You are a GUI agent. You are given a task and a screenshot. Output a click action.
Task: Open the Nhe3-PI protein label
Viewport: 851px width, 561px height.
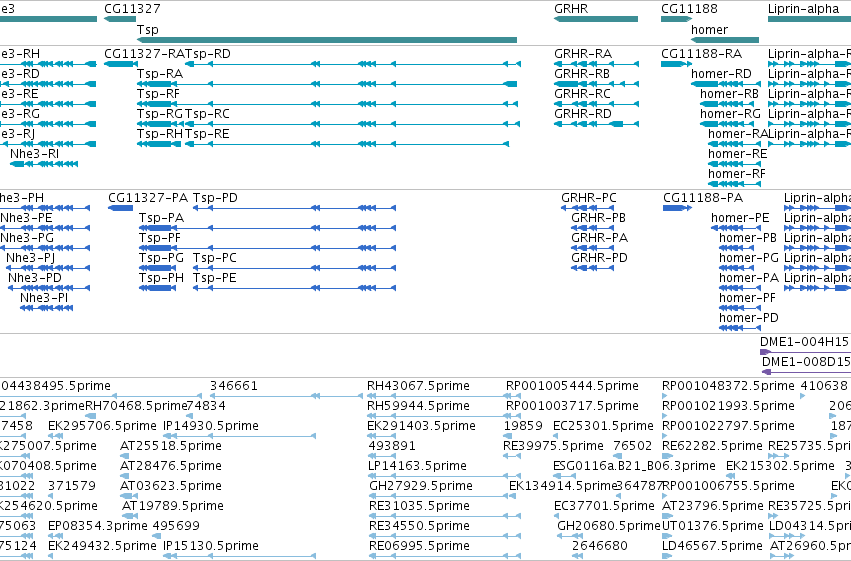click(x=44, y=297)
